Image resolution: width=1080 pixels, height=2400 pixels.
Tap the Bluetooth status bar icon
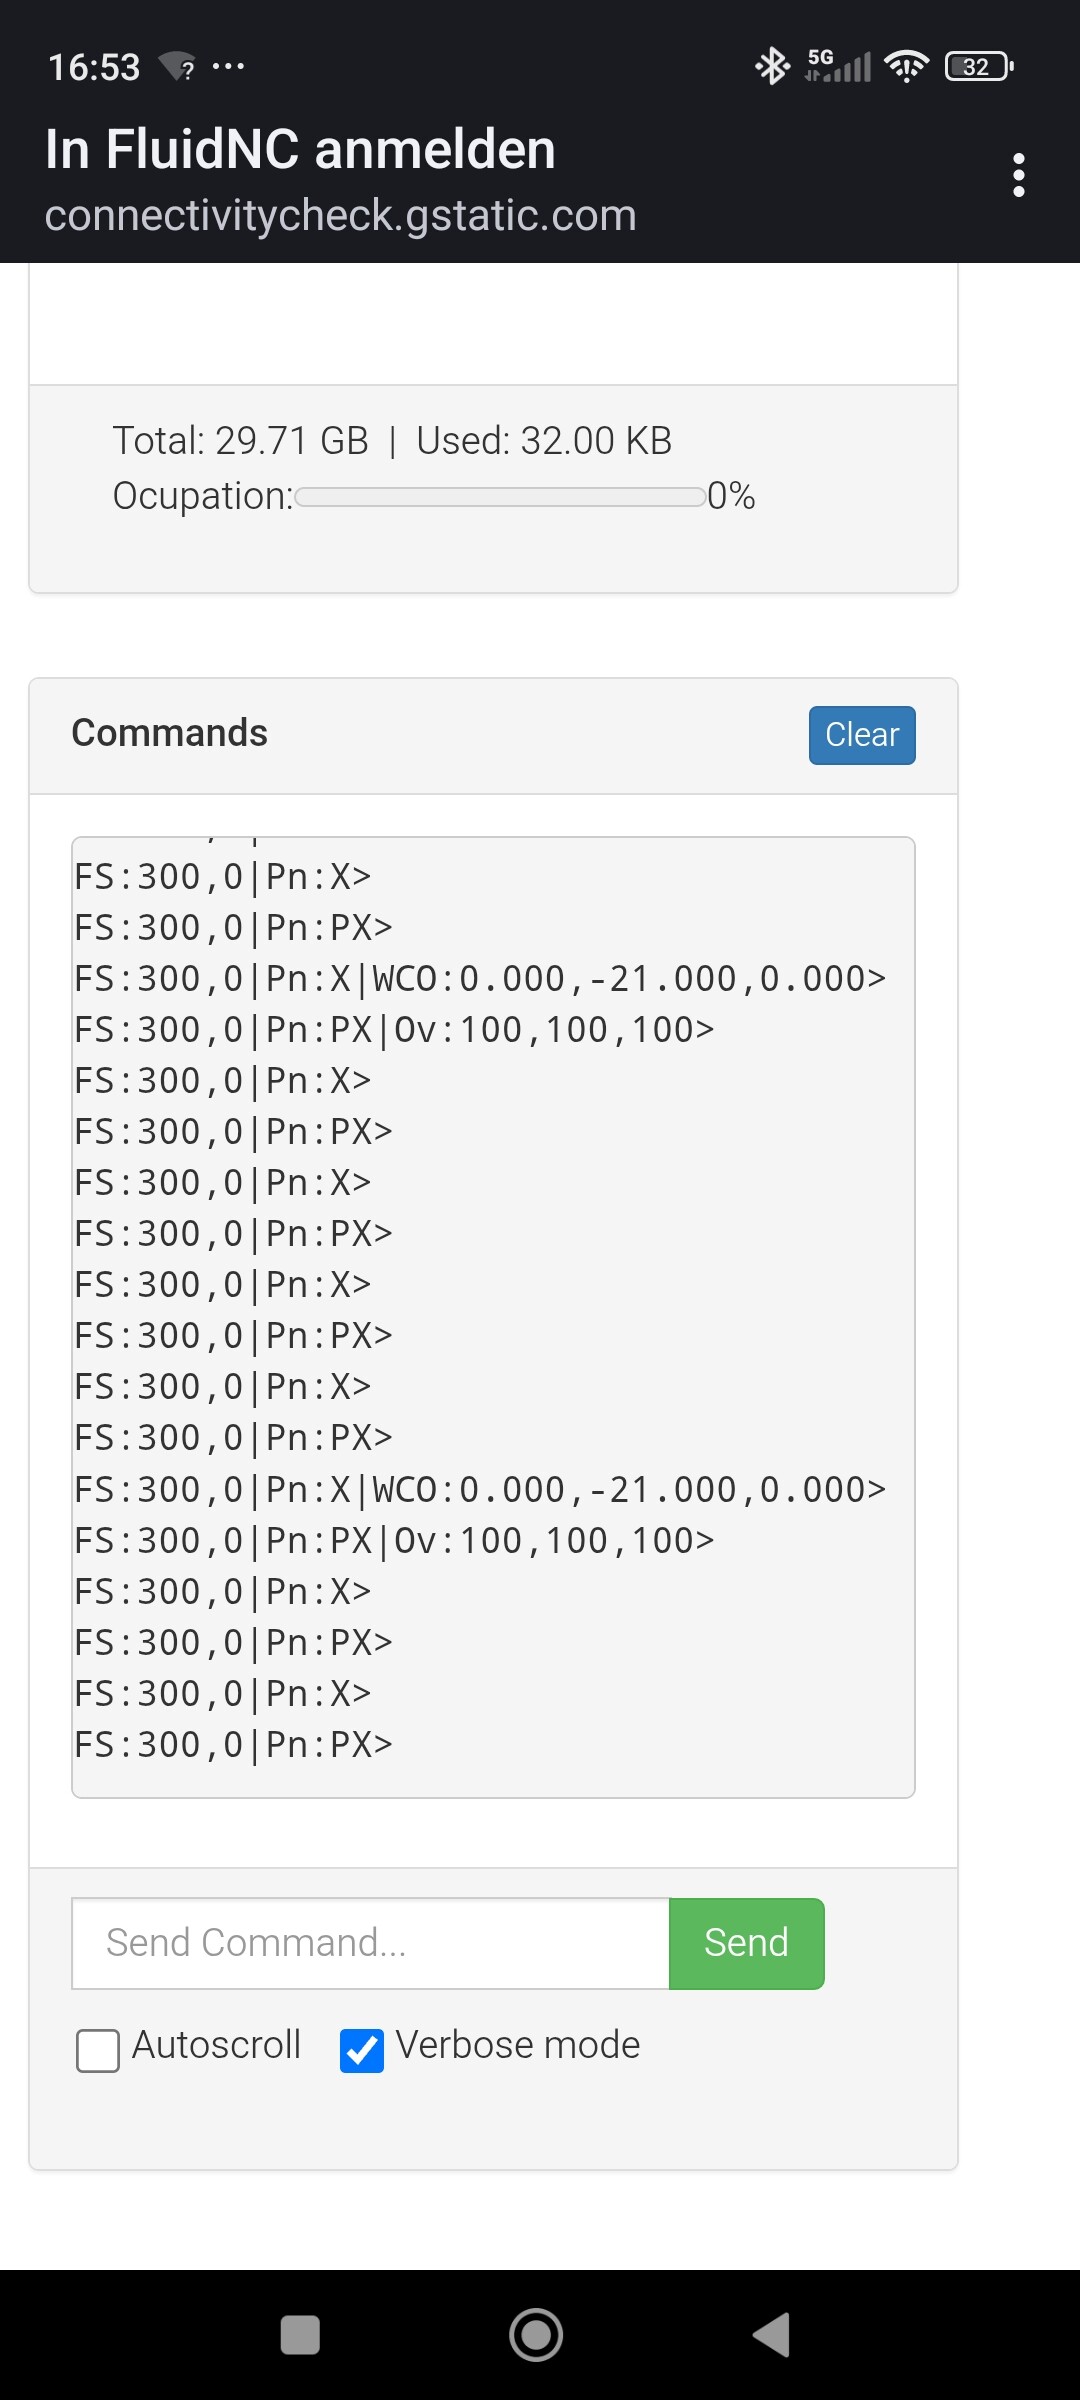(771, 67)
